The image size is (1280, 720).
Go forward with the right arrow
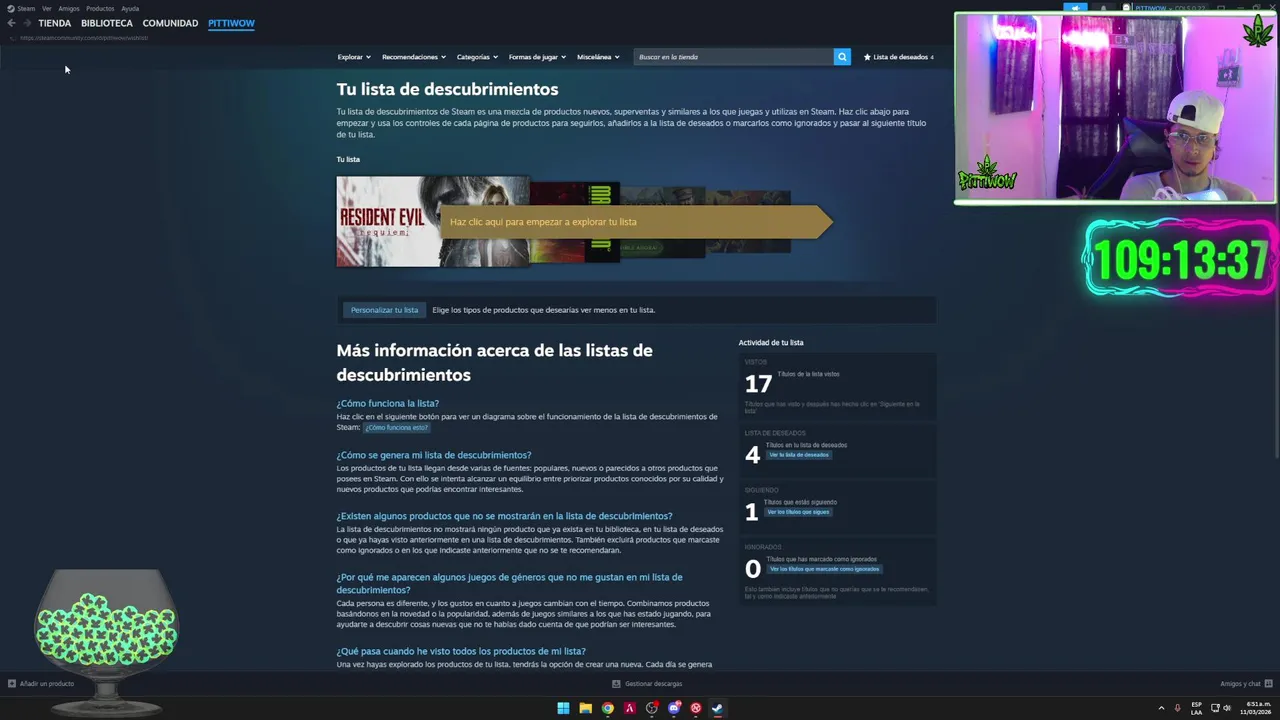pyautogui.click(x=26, y=23)
